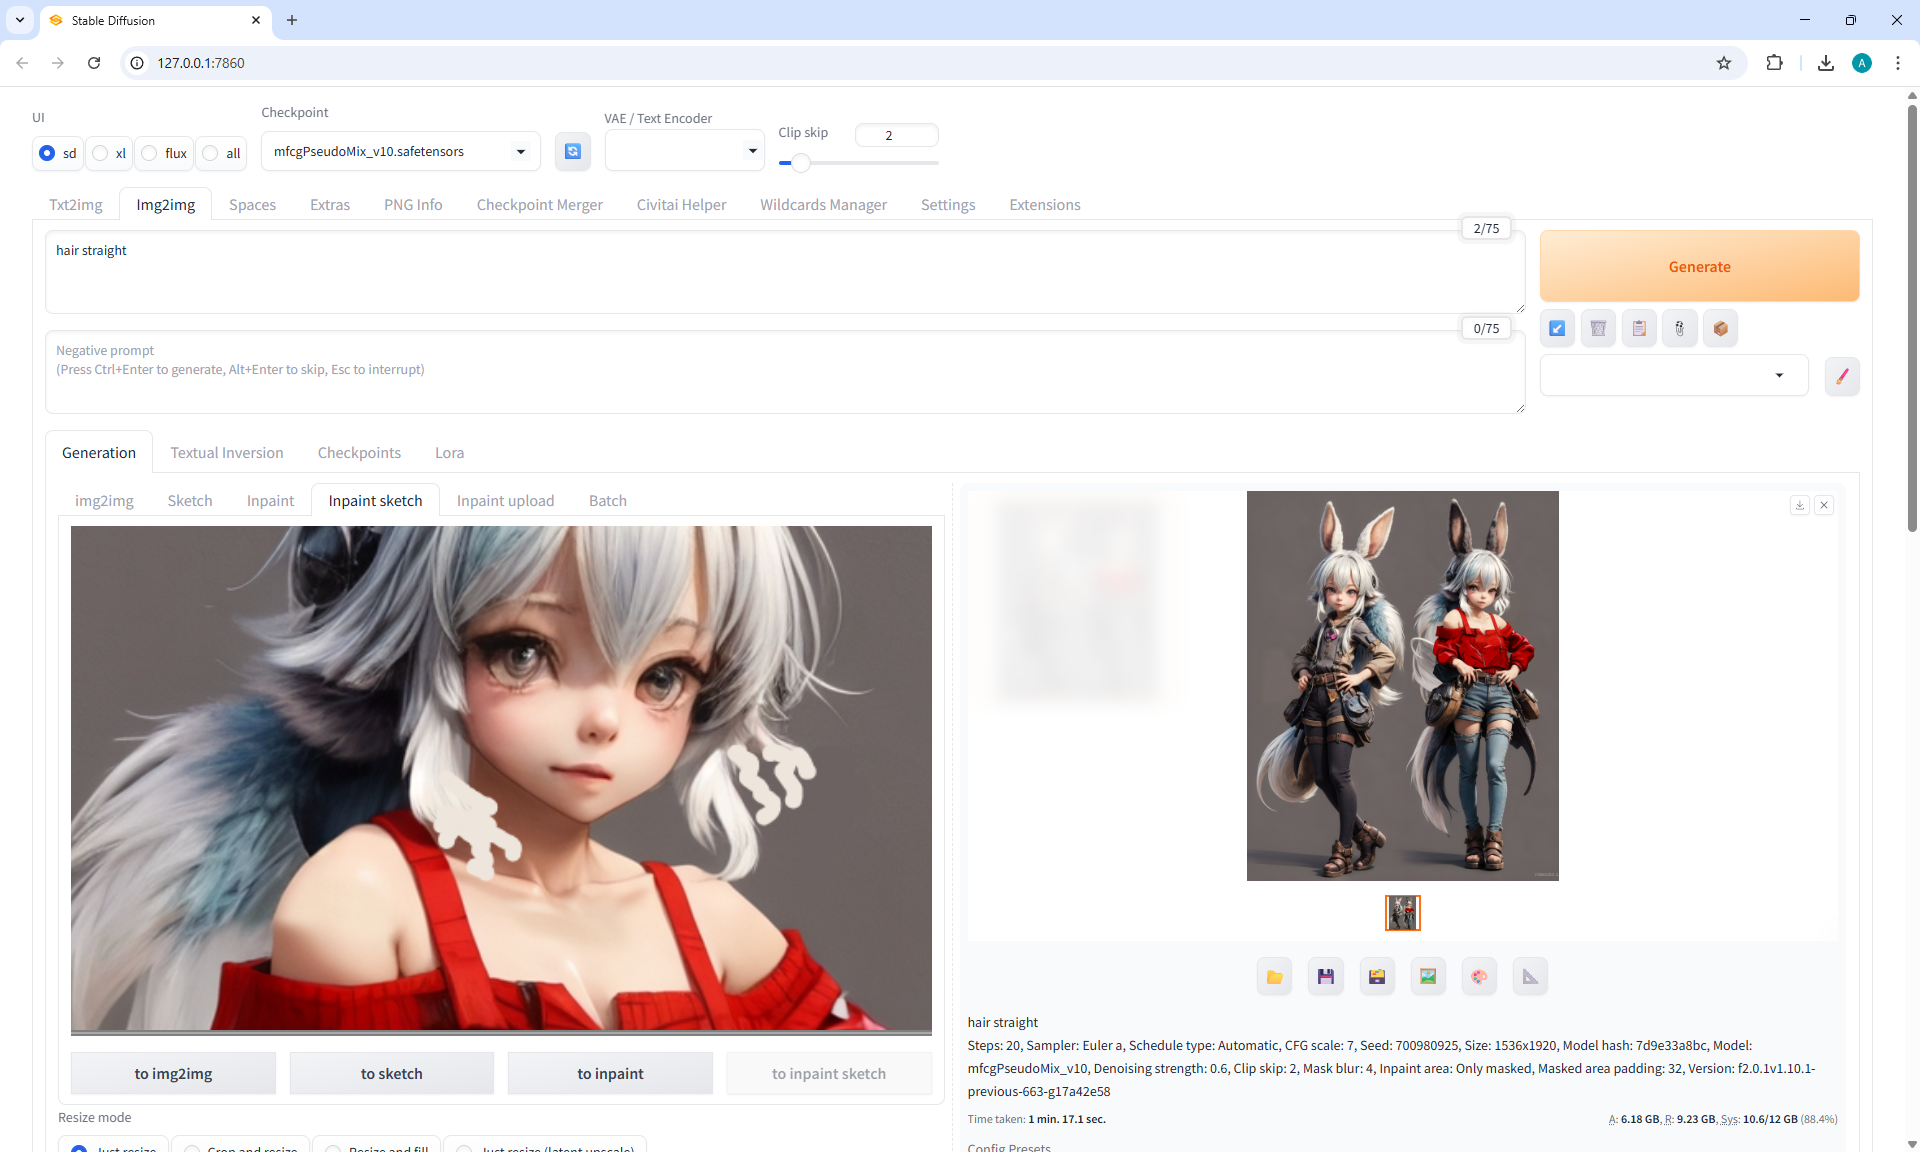Viewport: 1920px width, 1152px height.
Task: Click the 'to inpaint' button
Action: [610, 1073]
